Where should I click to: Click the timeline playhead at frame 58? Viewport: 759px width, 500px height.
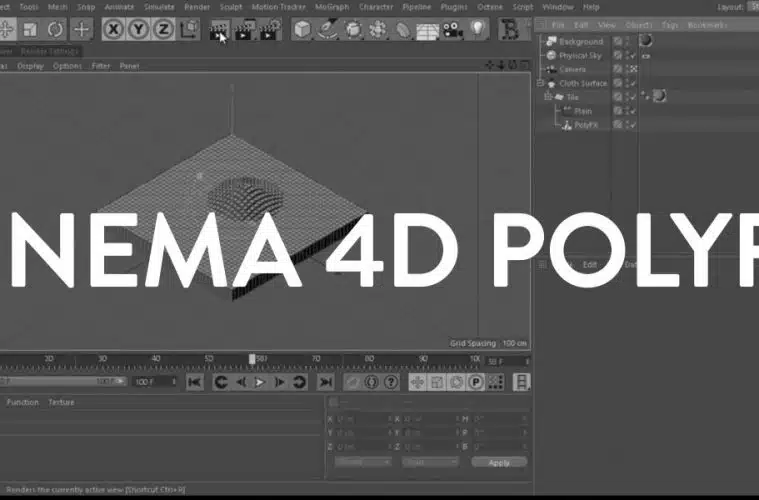(252, 359)
